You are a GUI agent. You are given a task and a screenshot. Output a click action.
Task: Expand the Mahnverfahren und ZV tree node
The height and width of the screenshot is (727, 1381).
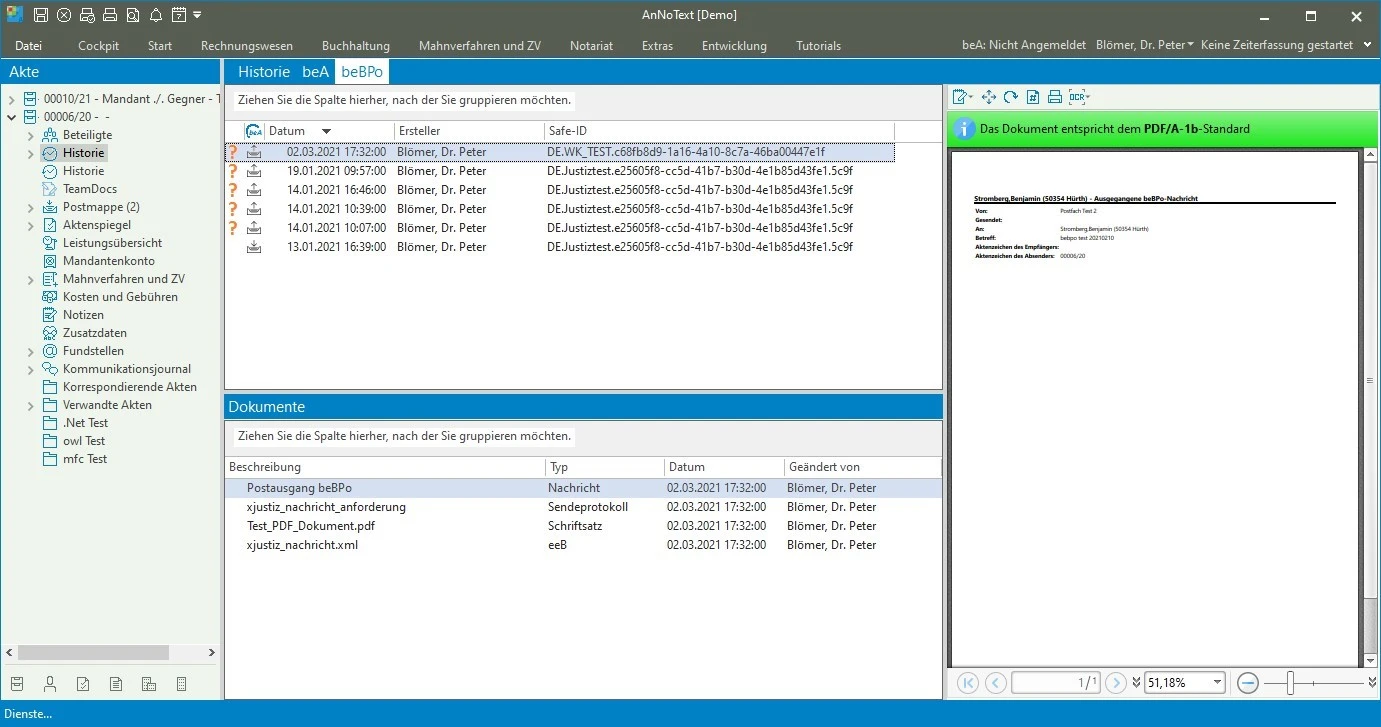pos(31,279)
